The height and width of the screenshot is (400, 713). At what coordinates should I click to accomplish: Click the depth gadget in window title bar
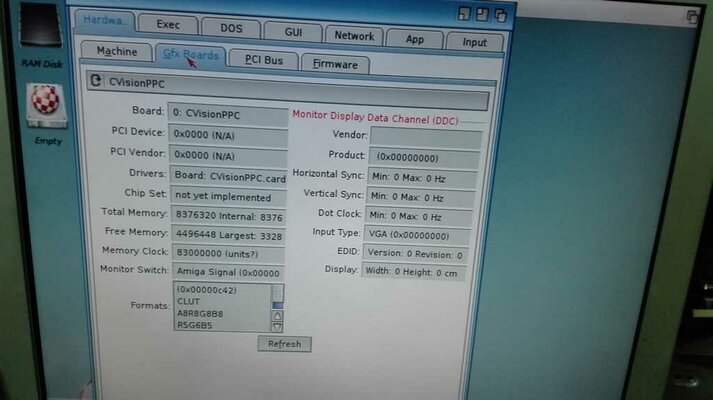coord(501,14)
